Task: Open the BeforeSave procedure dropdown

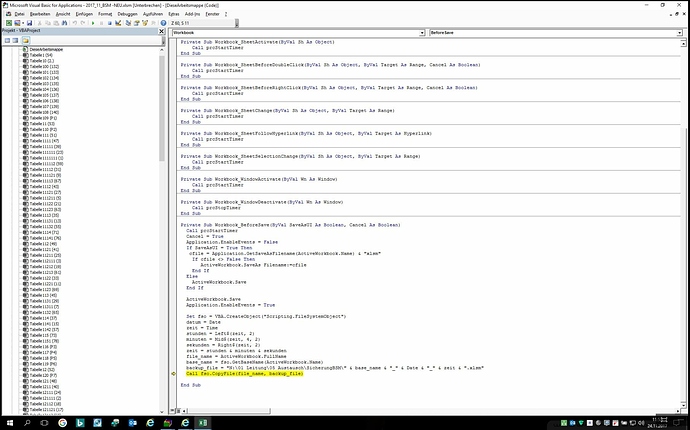Action: [x=680, y=33]
